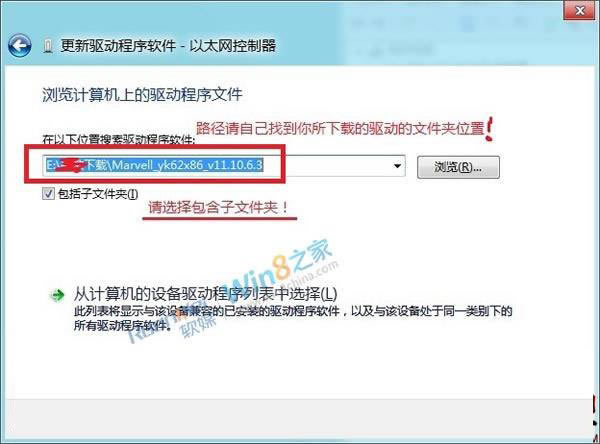Image resolution: width=600 pixels, height=444 pixels.
Task: Click the 包括子文件夹(I) checkbox label
Action: (x=98, y=194)
